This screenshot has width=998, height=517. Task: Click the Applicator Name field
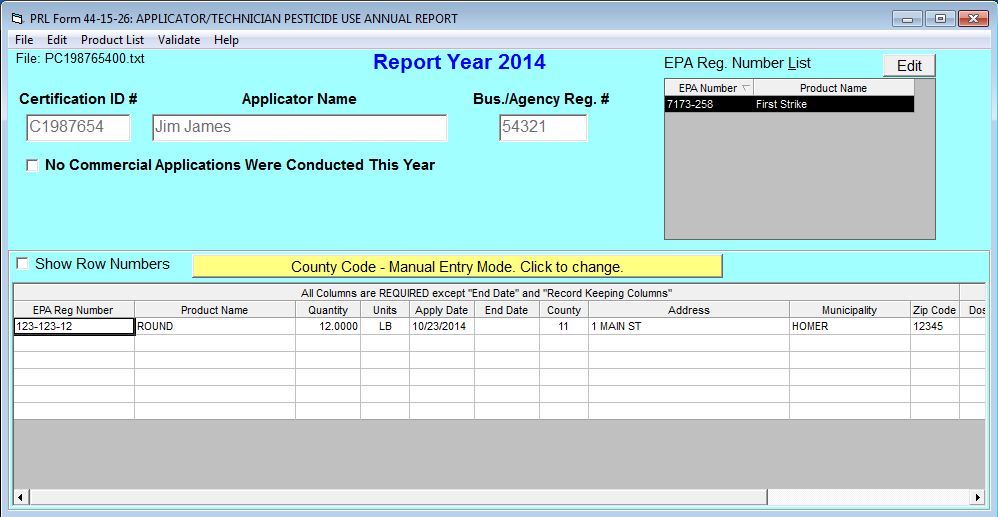(x=299, y=127)
